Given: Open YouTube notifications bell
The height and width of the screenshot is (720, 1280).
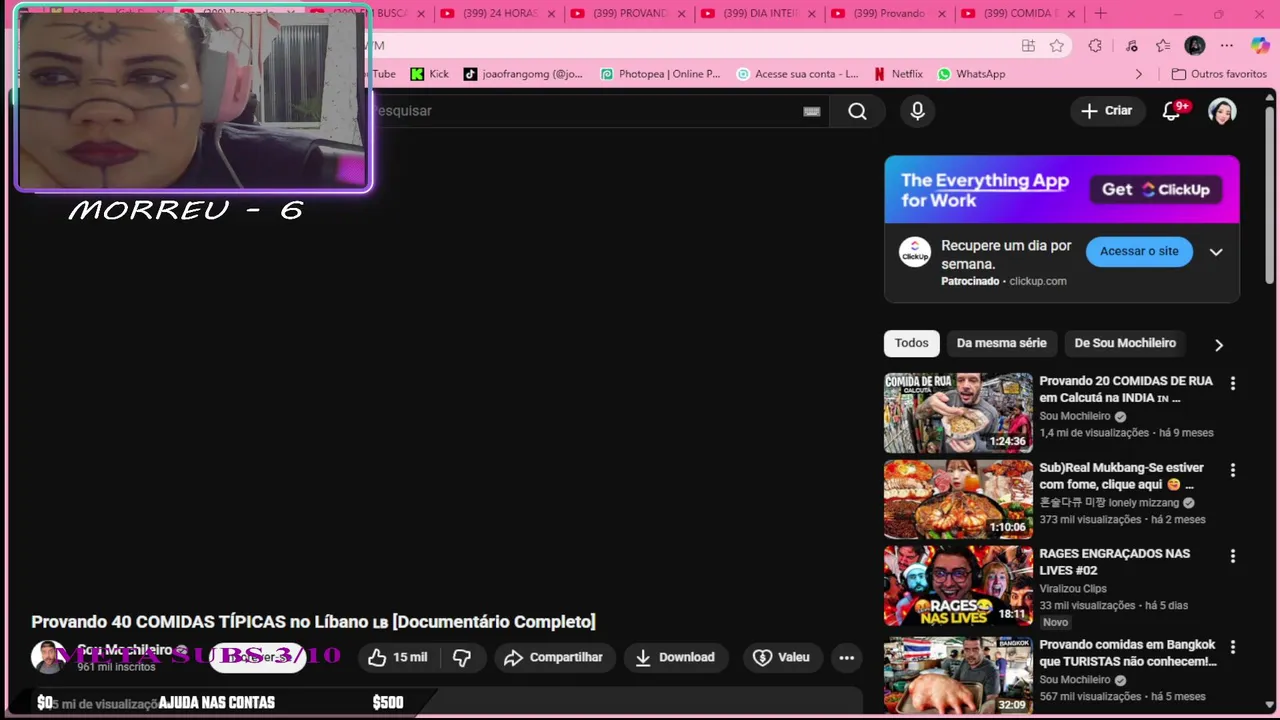Looking at the screenshot, I should [x=1172, y=111].
